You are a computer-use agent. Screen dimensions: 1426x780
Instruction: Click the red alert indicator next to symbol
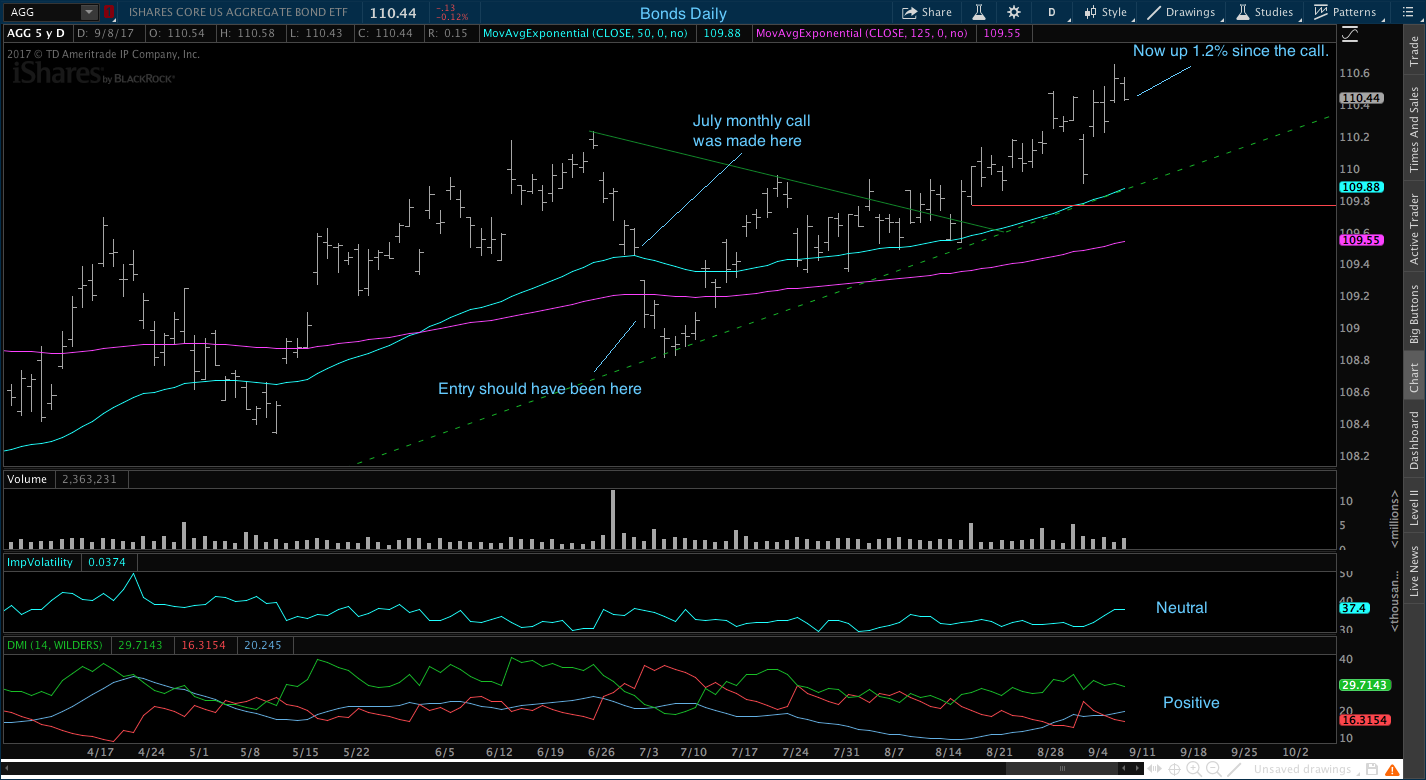click(108, 12)
